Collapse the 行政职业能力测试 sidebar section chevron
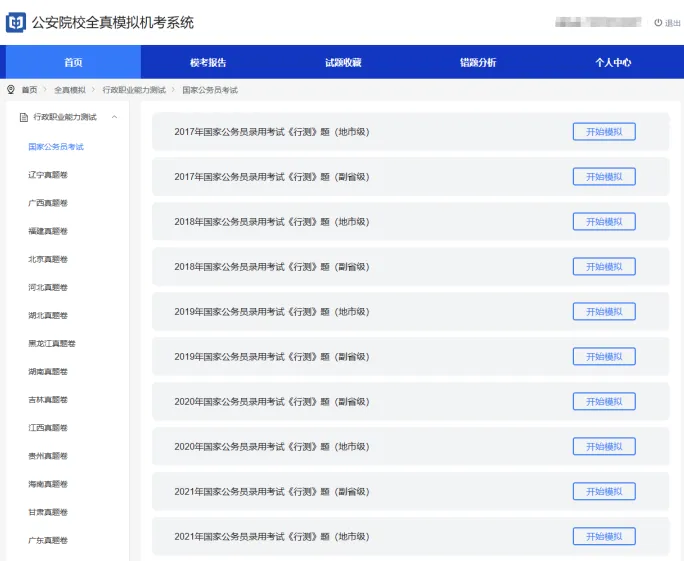 114,117
